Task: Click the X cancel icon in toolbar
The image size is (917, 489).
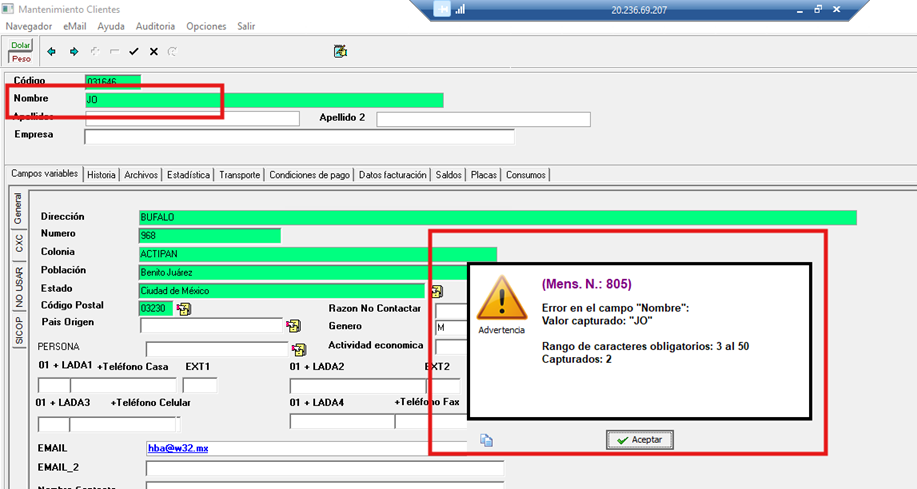Action: (x=153, y=51)
